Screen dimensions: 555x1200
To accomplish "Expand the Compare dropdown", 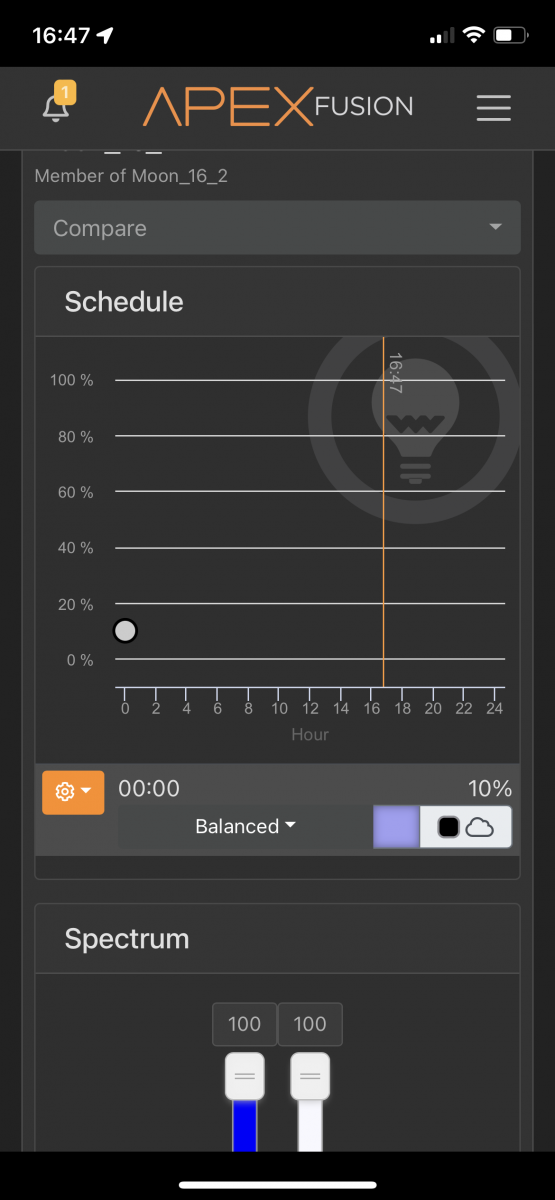I will [277, 228].
